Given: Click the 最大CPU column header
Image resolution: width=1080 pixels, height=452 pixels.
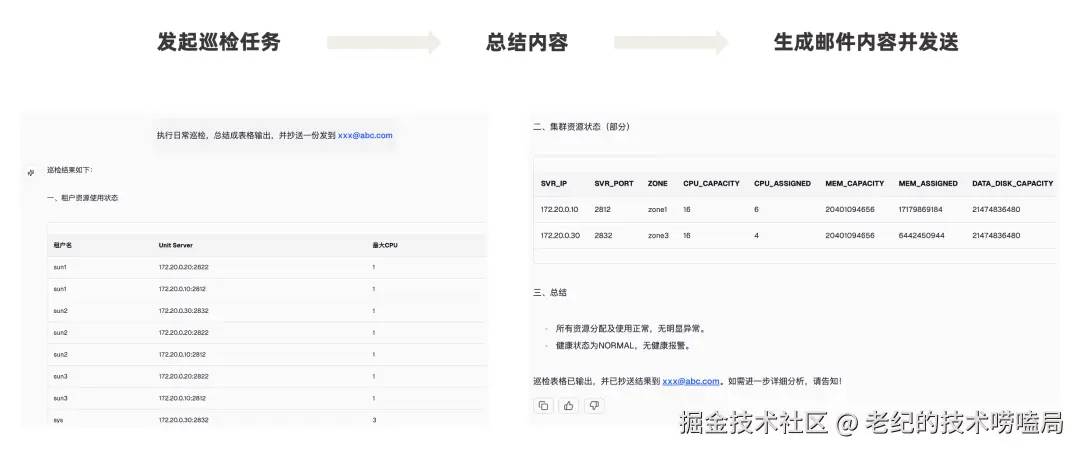Looking at the screenshot, I should click(384, 245).
